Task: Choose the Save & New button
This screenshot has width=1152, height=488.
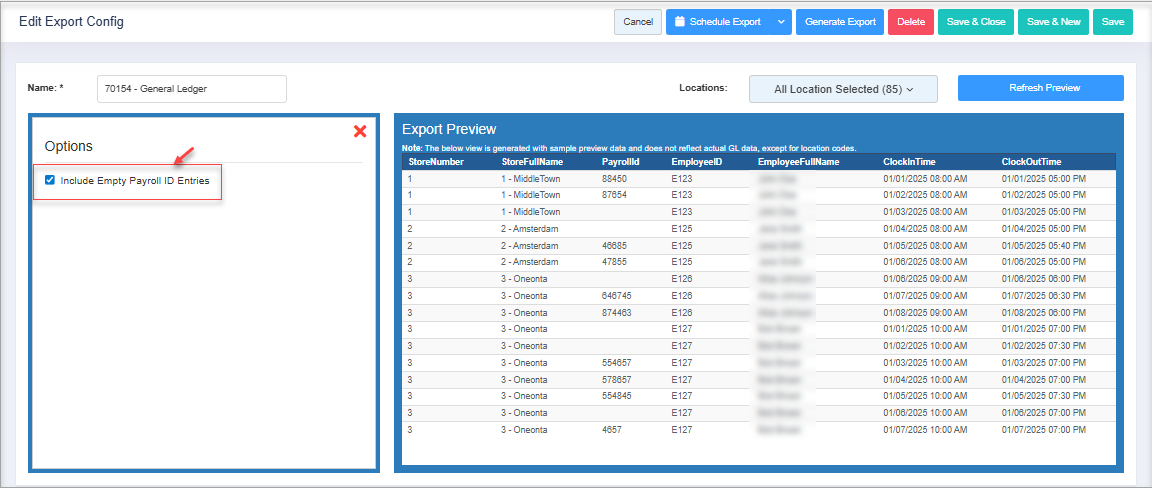Action: [1053, 22]
